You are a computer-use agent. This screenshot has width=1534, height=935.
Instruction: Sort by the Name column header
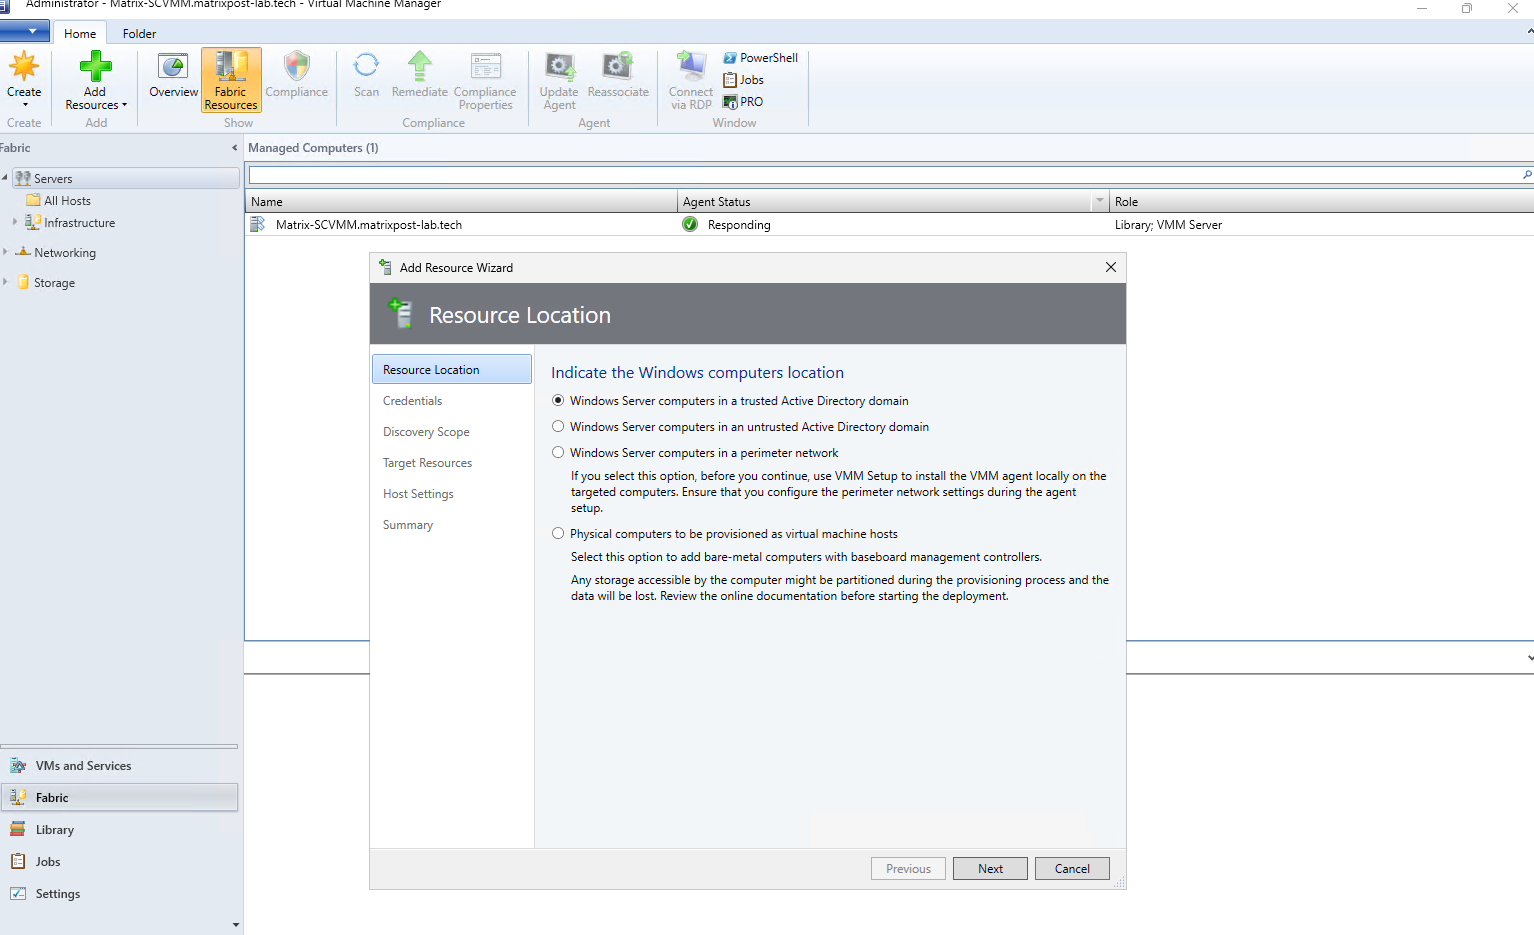pyautogui.click(x=461, y=201)
